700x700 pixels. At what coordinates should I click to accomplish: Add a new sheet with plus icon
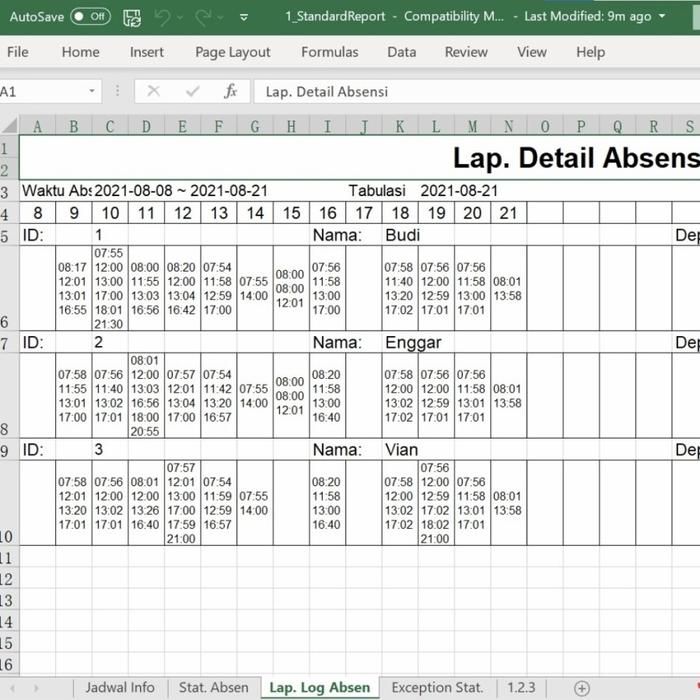(x=581, y=688)
